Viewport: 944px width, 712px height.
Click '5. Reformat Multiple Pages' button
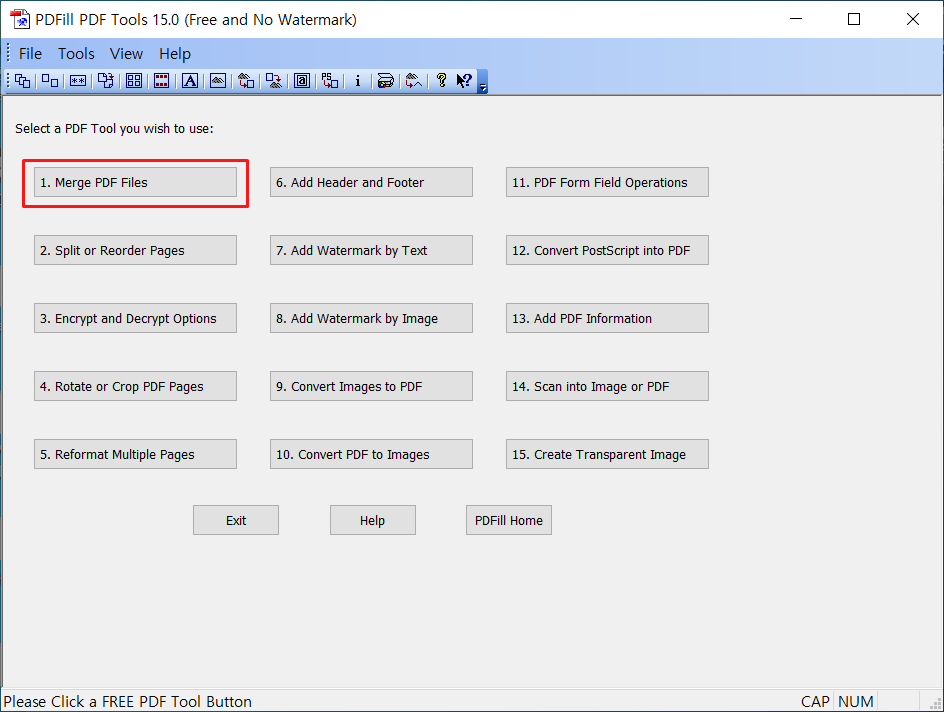135,454
